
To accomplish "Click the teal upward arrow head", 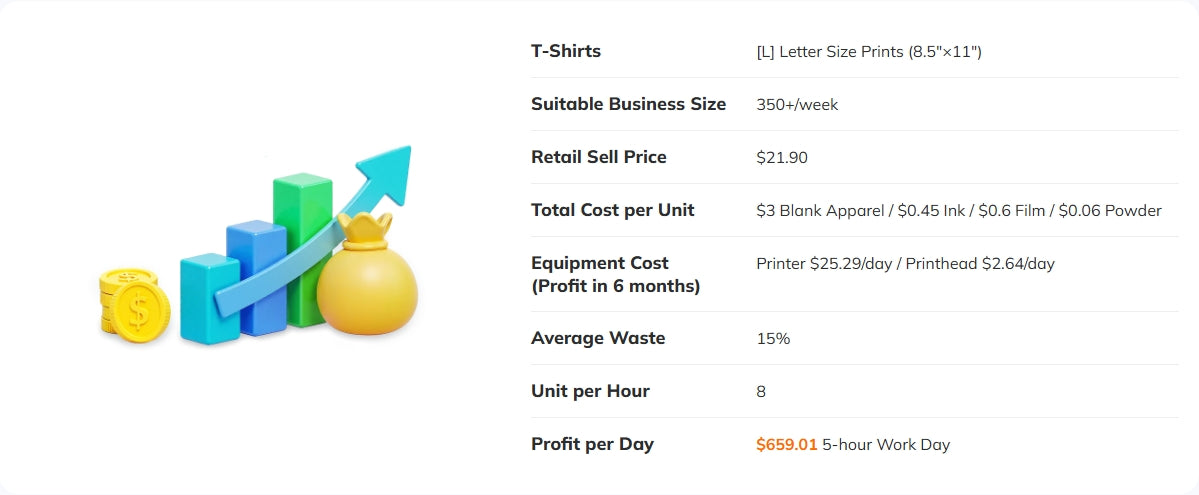I will tap(388, 170).
